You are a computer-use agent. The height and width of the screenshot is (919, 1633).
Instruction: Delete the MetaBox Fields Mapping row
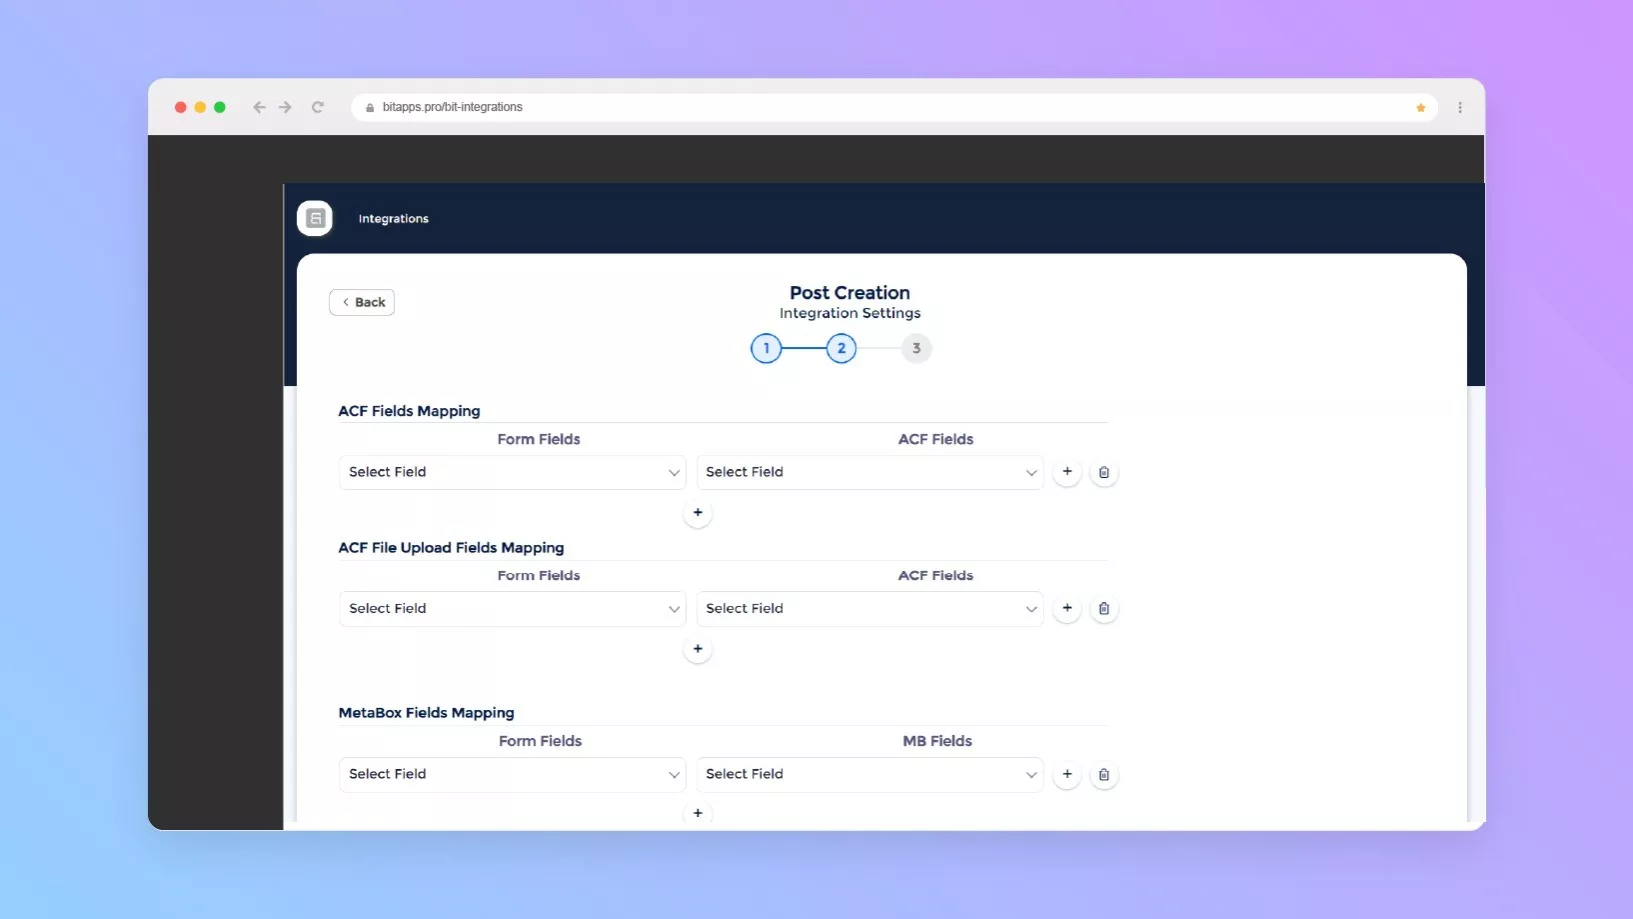pos(1103,775)
